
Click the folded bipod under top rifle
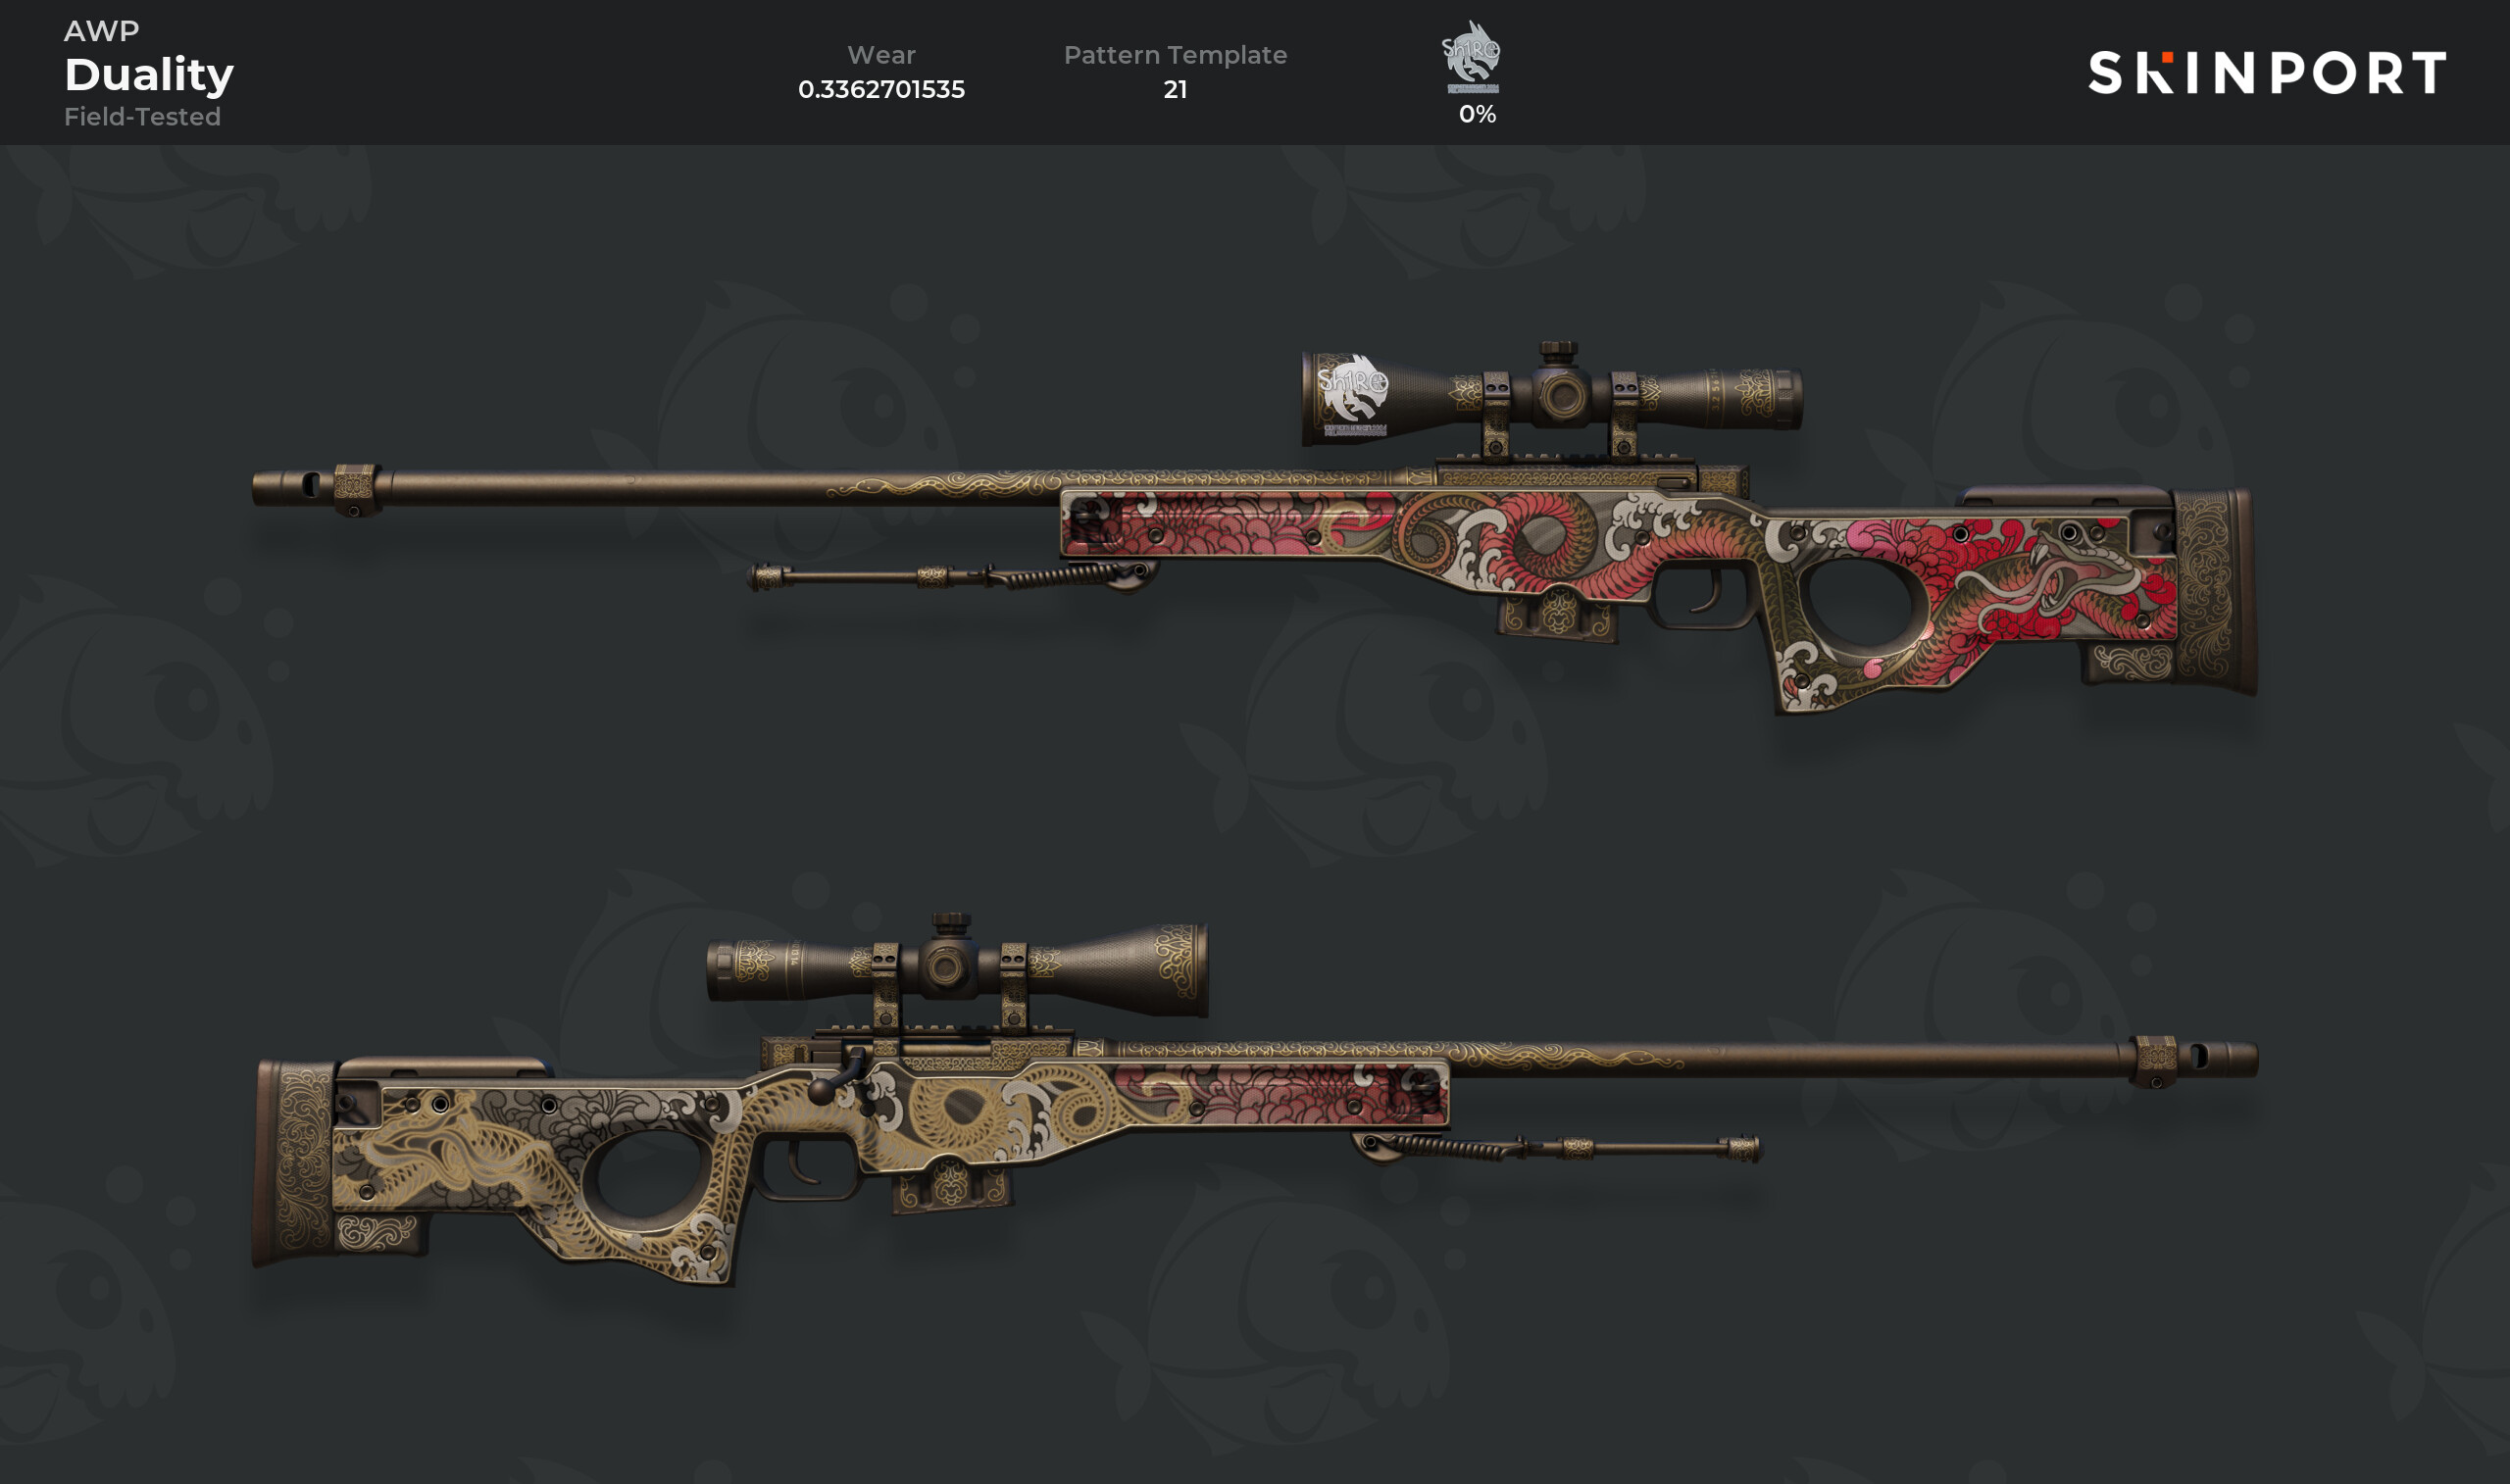[952, 577]
